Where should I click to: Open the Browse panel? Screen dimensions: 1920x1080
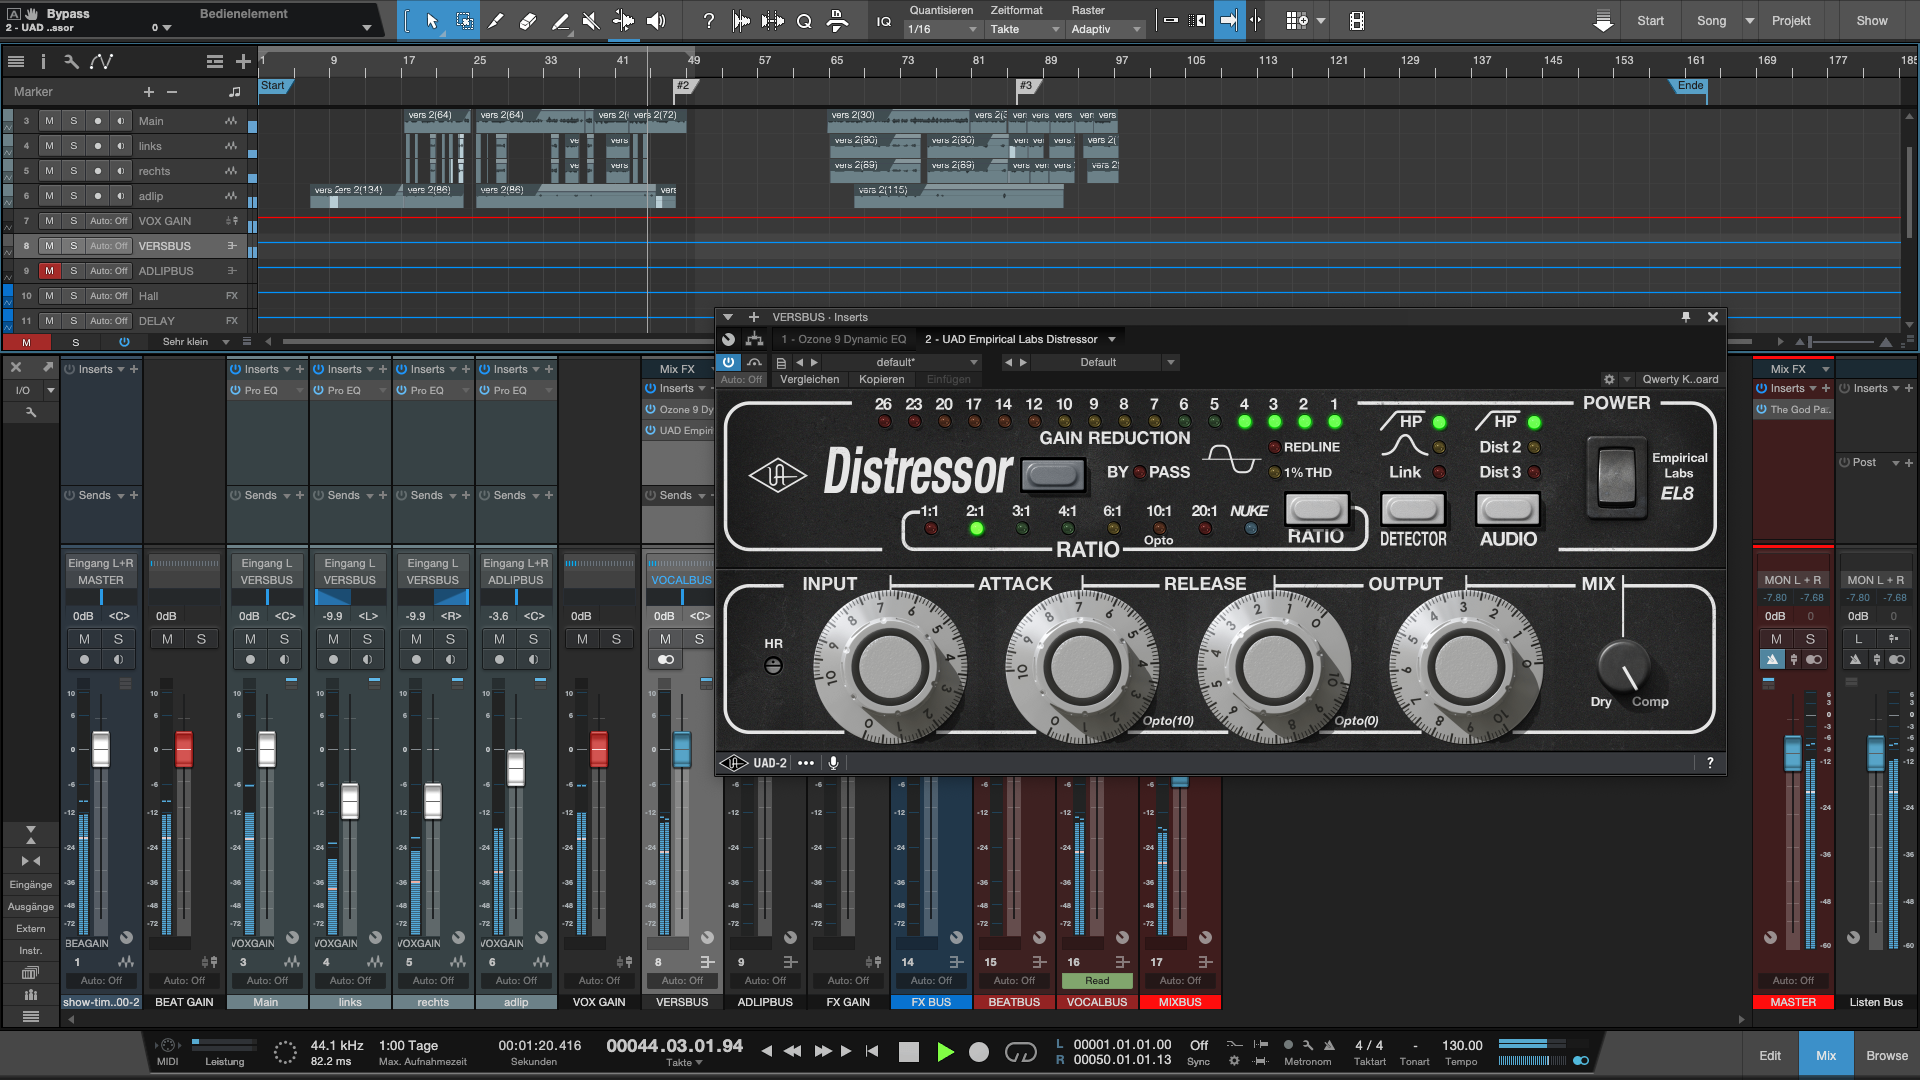pos(1887,1056)
